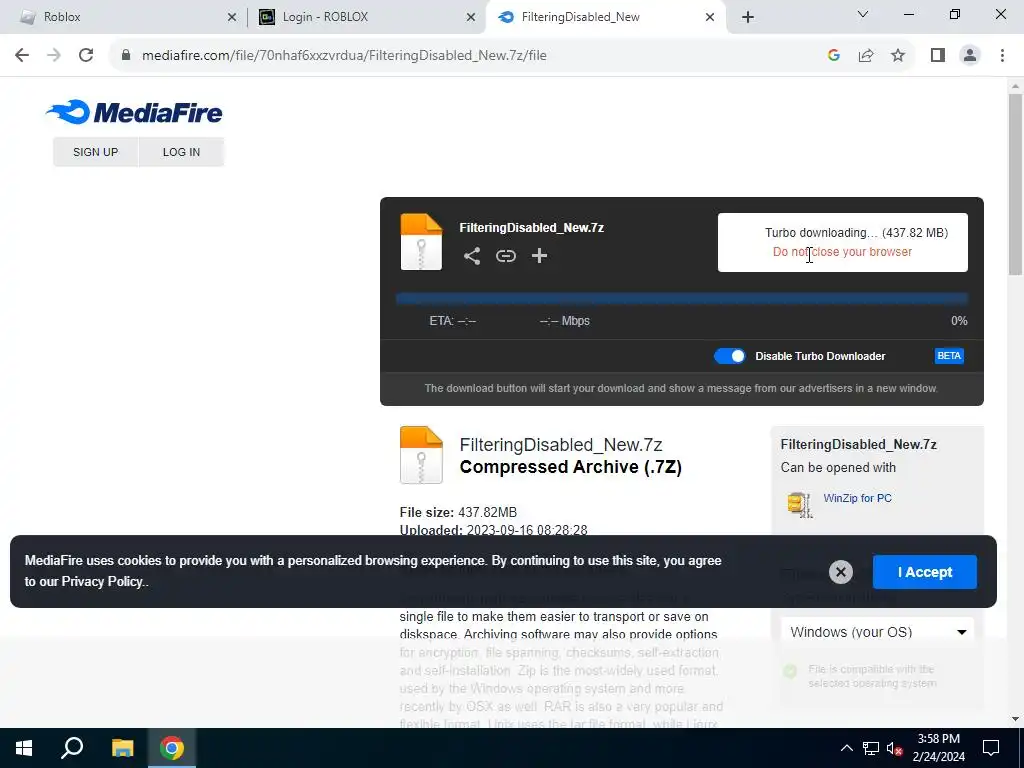Click the MediaFire logo
This screenshot has width=1024, height=768.
tap(134, 112)
